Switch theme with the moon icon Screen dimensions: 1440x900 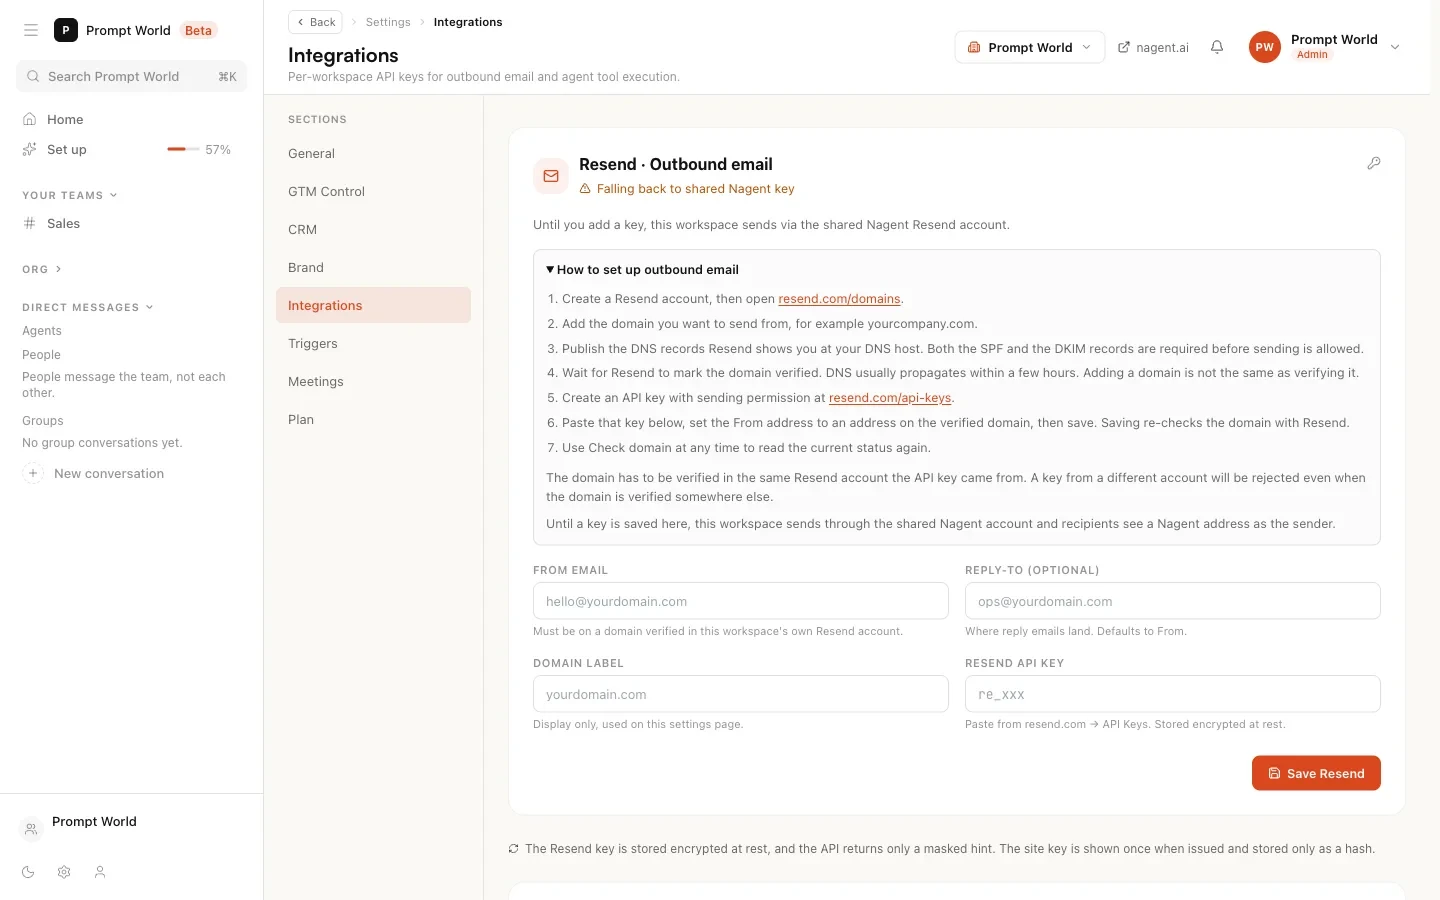coord(28,872)
